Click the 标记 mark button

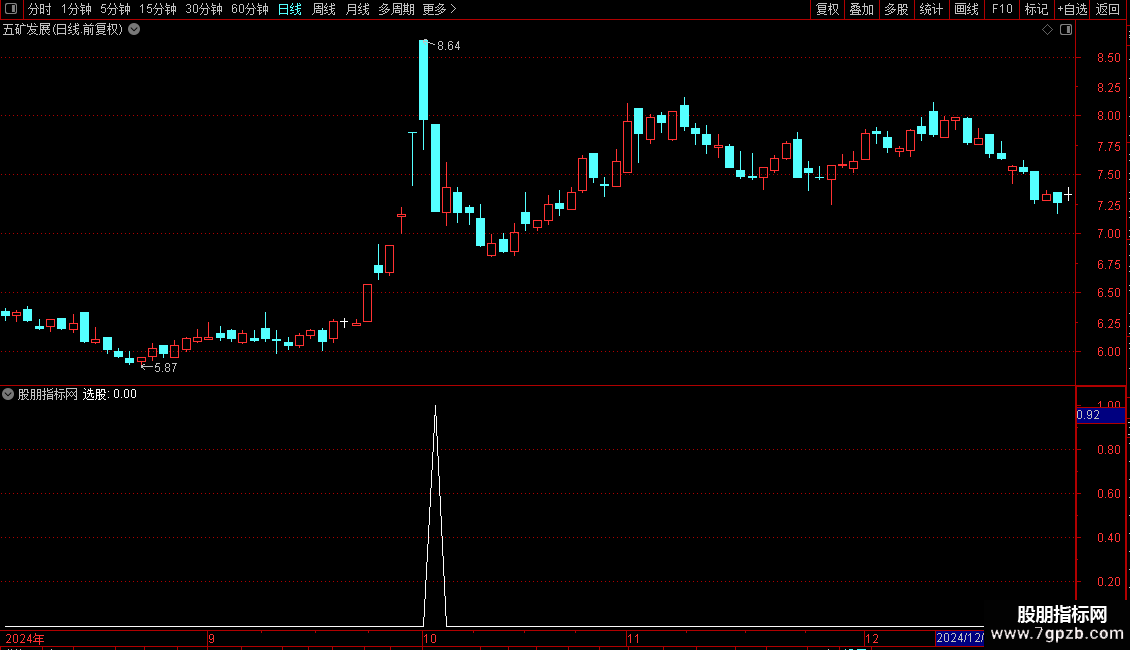point(1036,9)
